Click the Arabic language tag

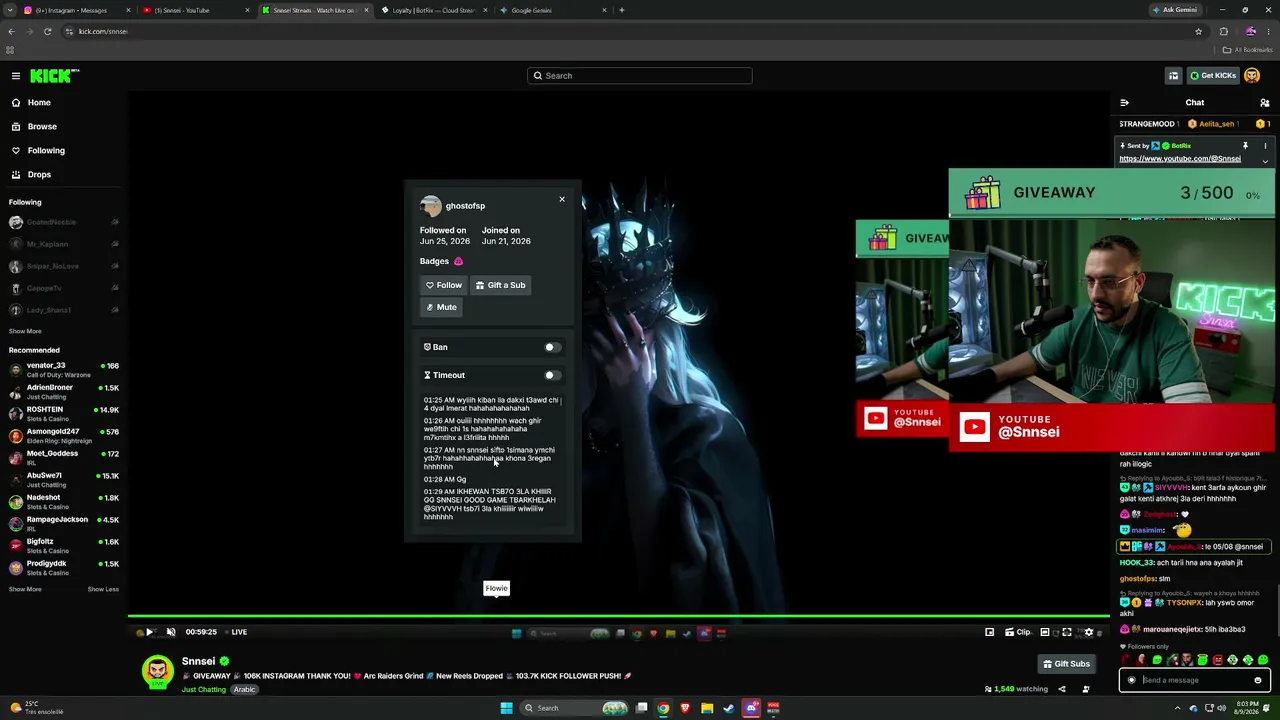[x=245, y=690]
